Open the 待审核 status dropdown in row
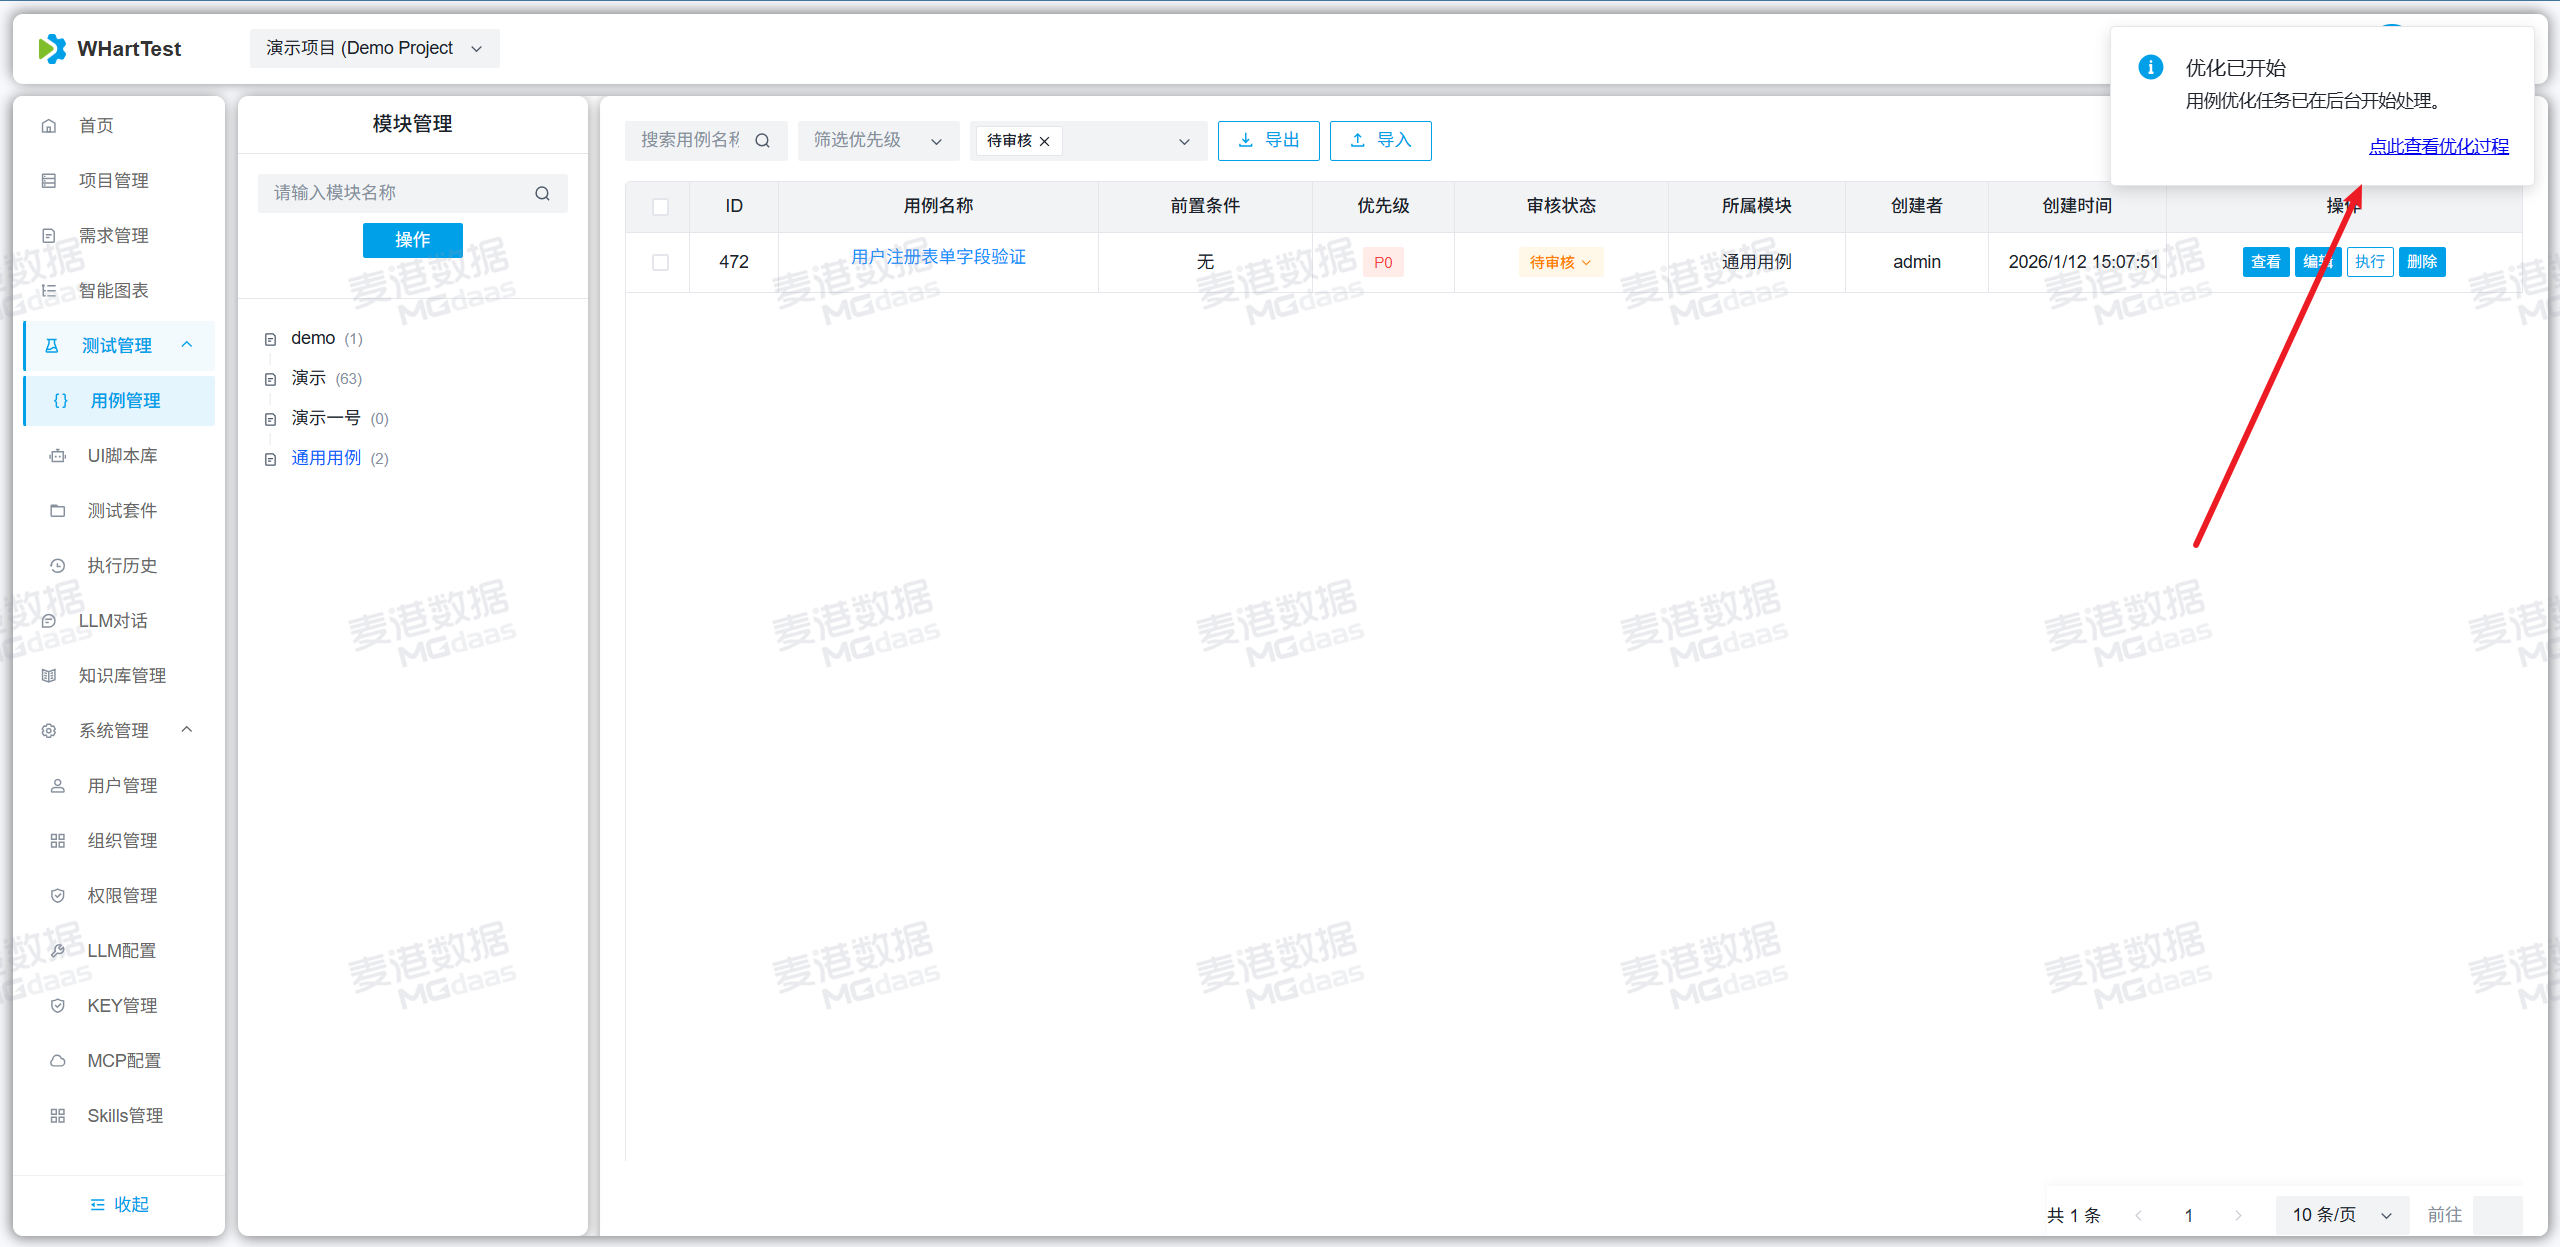This screenshot has width=2560, height=1247. (x=1559, y=262)
